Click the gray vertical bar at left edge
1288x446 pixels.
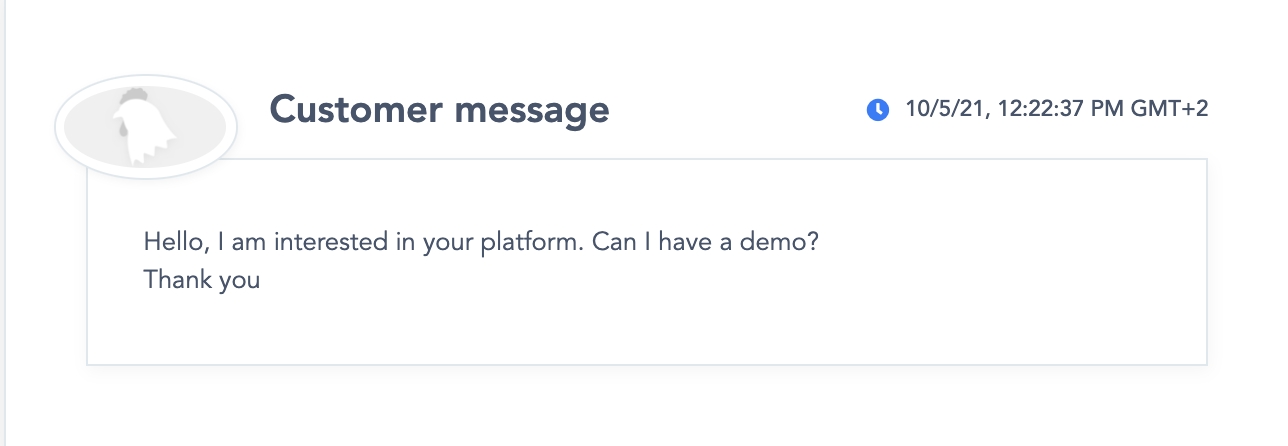point(3,223)
